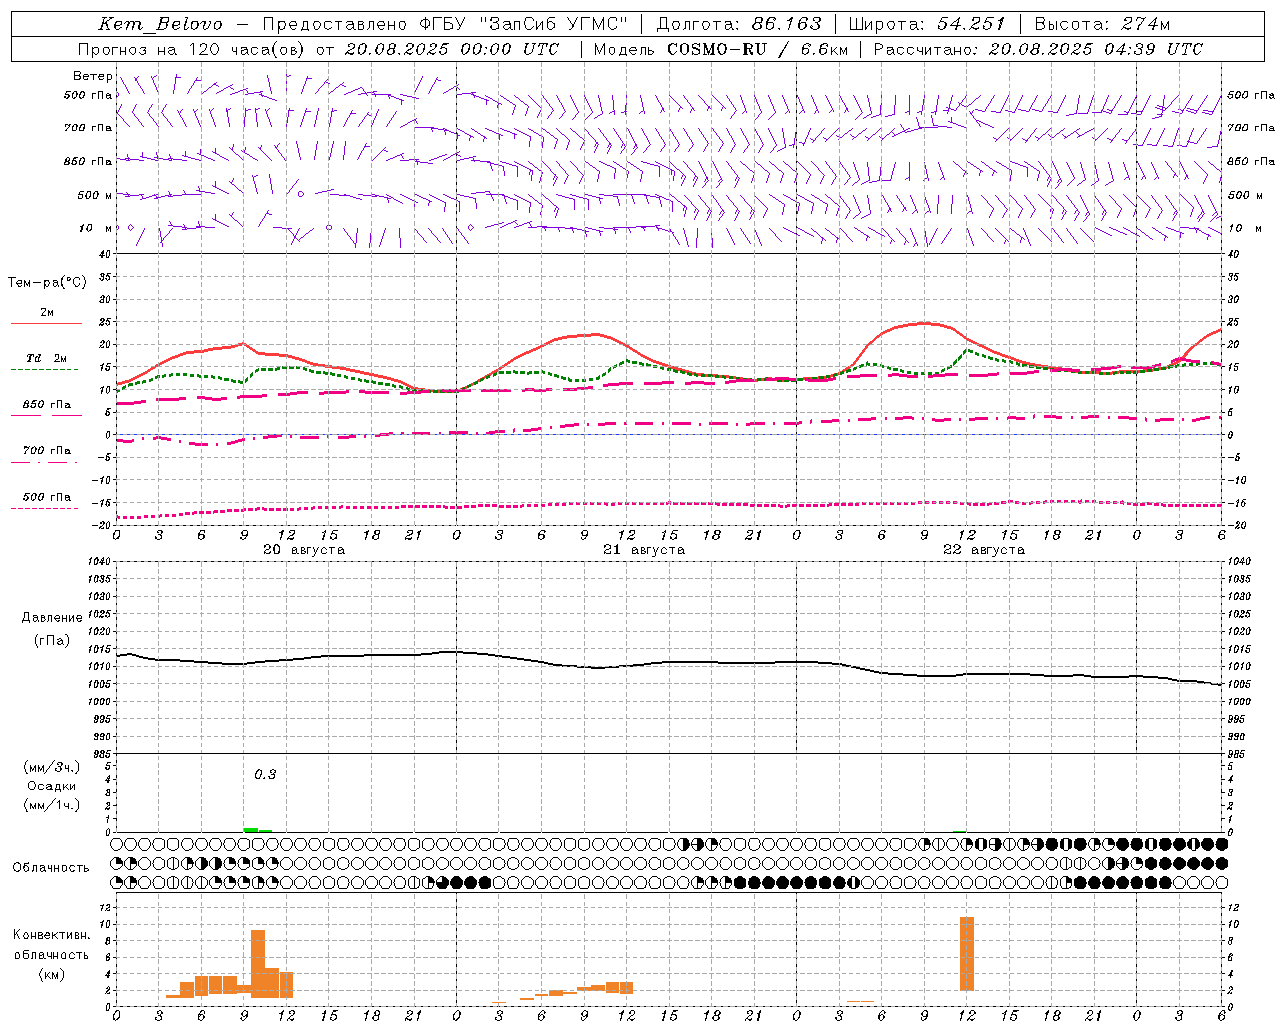1280x1024 pixels.
Task: Click the (мм/3ч.) precipitation unit label
Action: coord(52,767)
